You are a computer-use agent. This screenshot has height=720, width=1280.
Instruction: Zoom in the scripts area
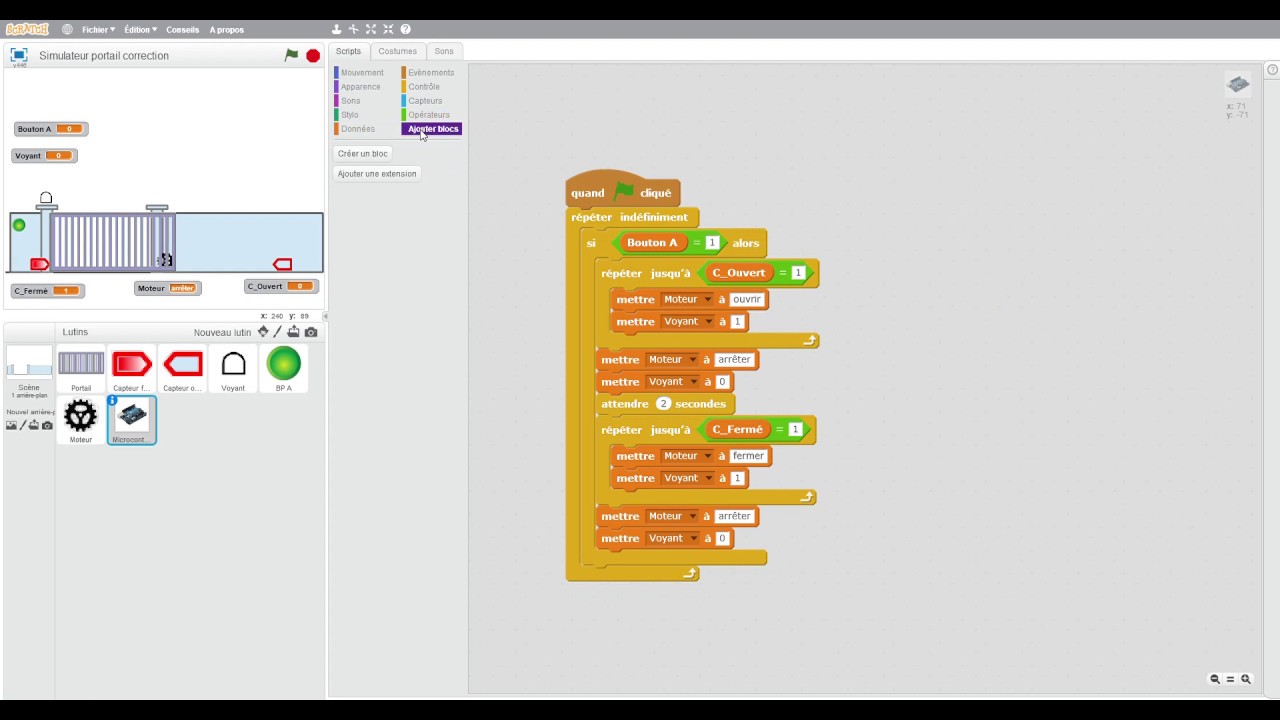(1246, 679)
